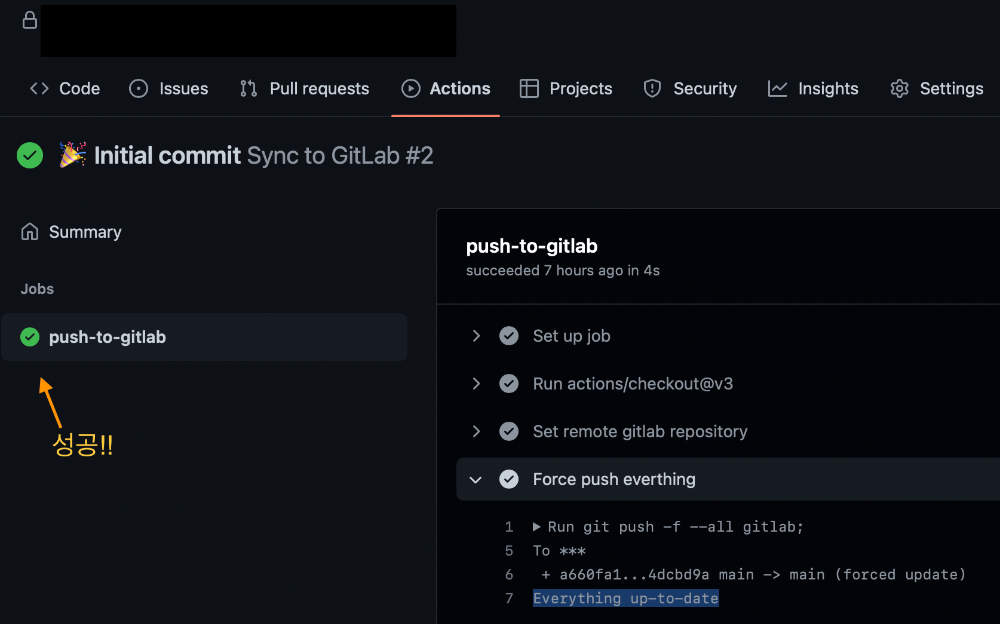Click check icon of Set remote gitlab repository

509,431
